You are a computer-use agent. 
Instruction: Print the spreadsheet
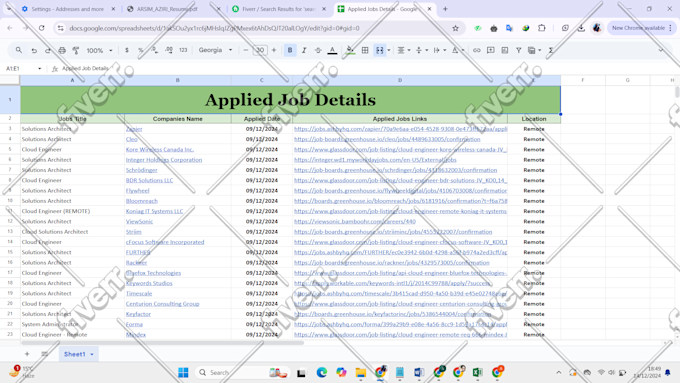click(62, 50)
